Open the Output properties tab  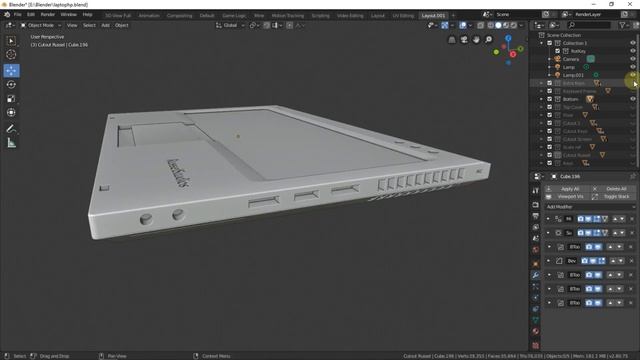click(x=536, y=216)
